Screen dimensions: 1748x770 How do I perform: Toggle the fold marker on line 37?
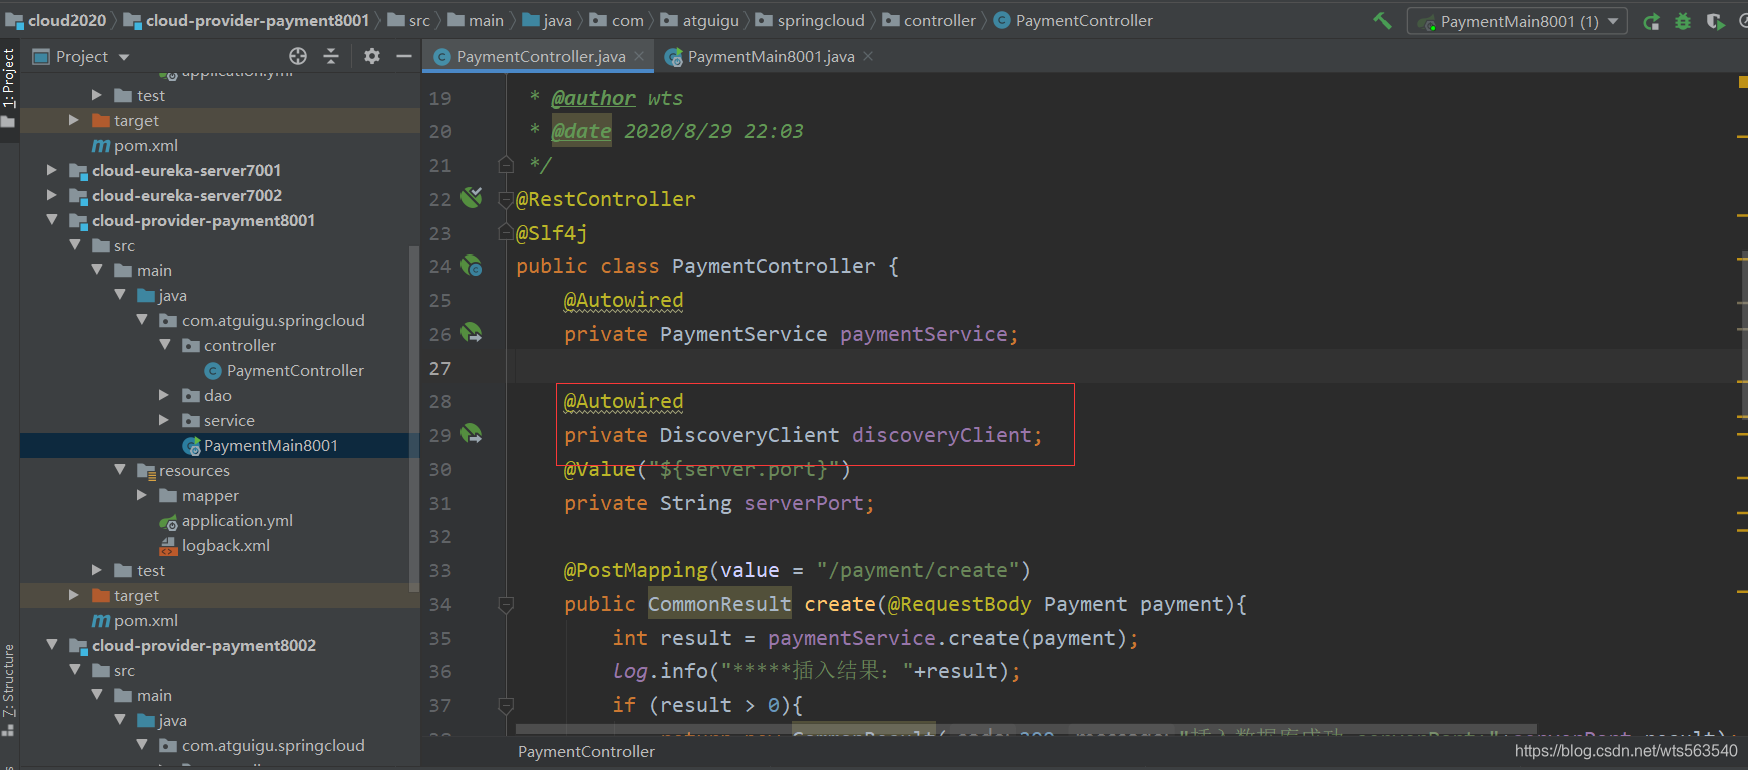(x=506, y=705)
